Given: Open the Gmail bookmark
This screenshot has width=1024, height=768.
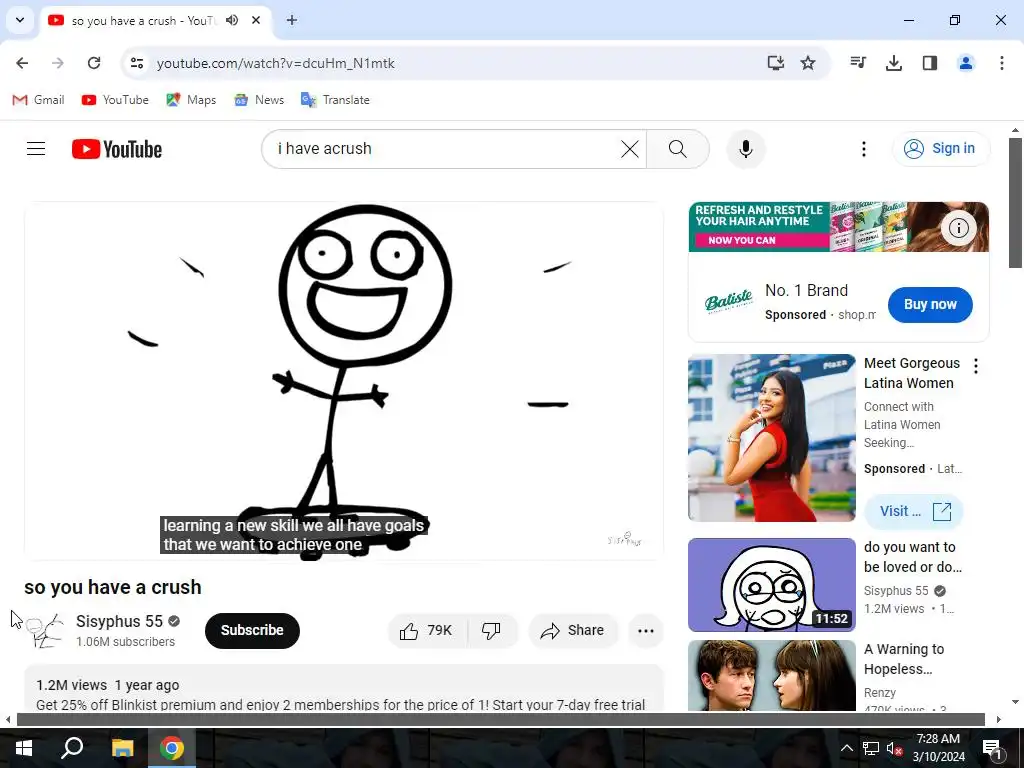Looking at the screenshot, I should [x=39, y=100].
